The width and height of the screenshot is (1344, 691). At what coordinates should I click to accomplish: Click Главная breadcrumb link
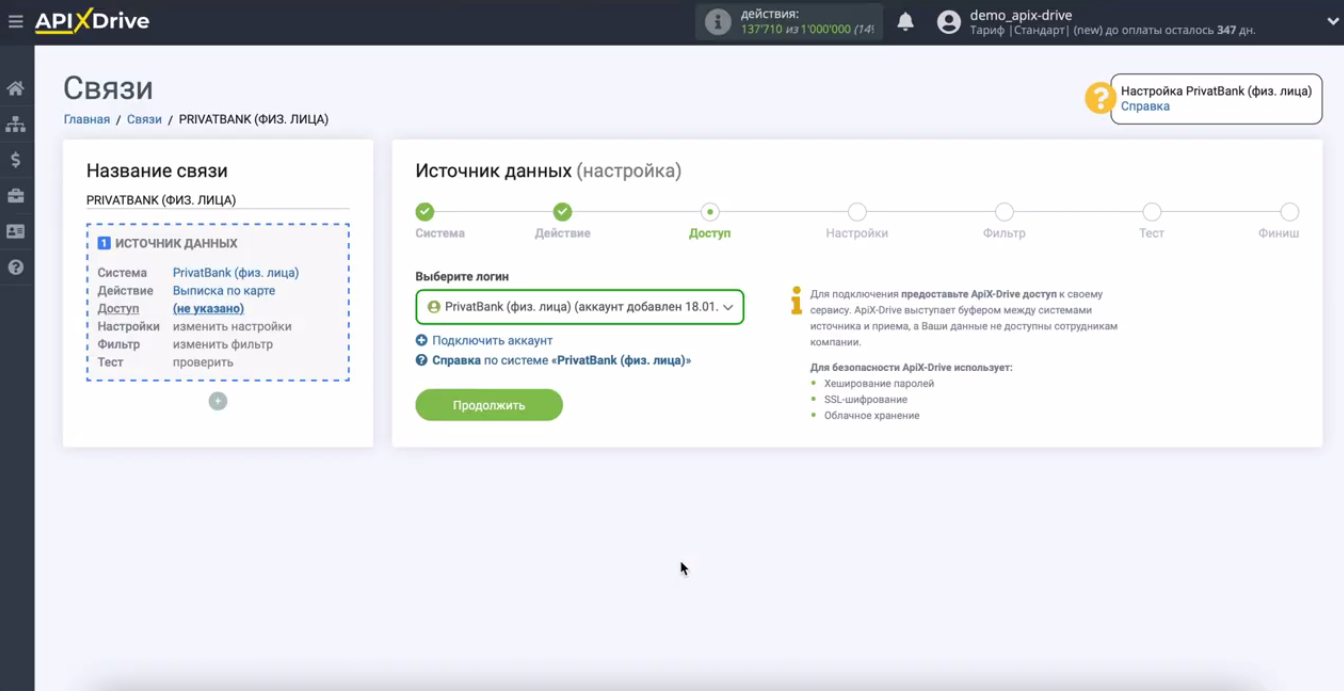[87, 119]
